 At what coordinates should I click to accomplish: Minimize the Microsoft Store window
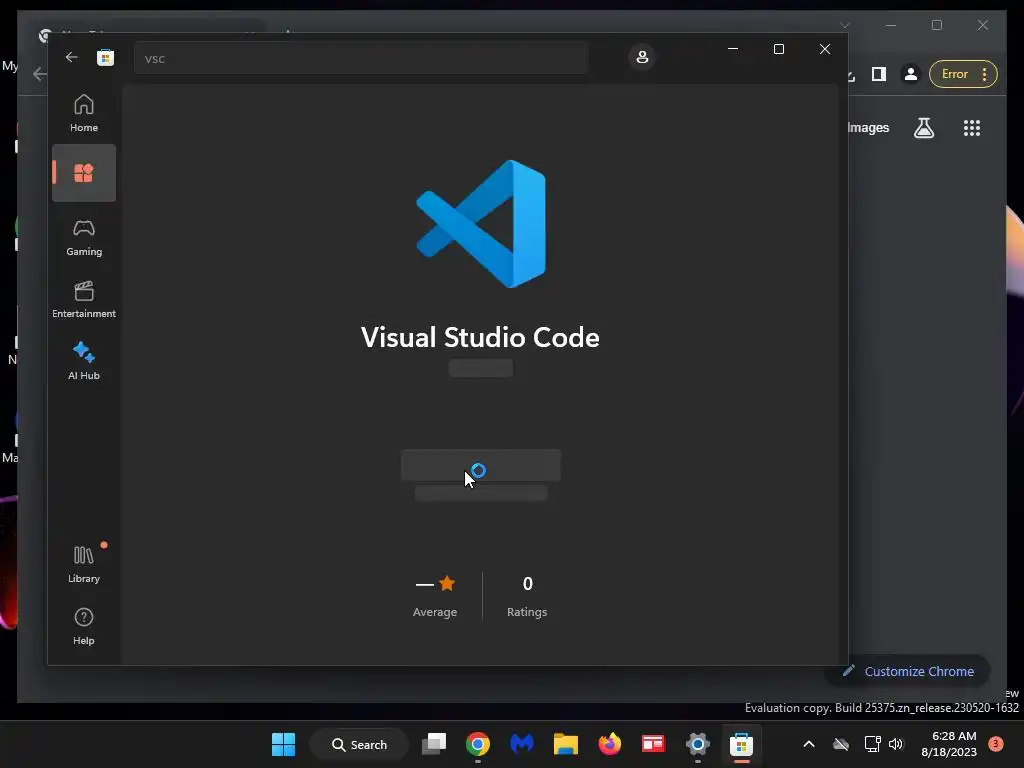(733, 49)
